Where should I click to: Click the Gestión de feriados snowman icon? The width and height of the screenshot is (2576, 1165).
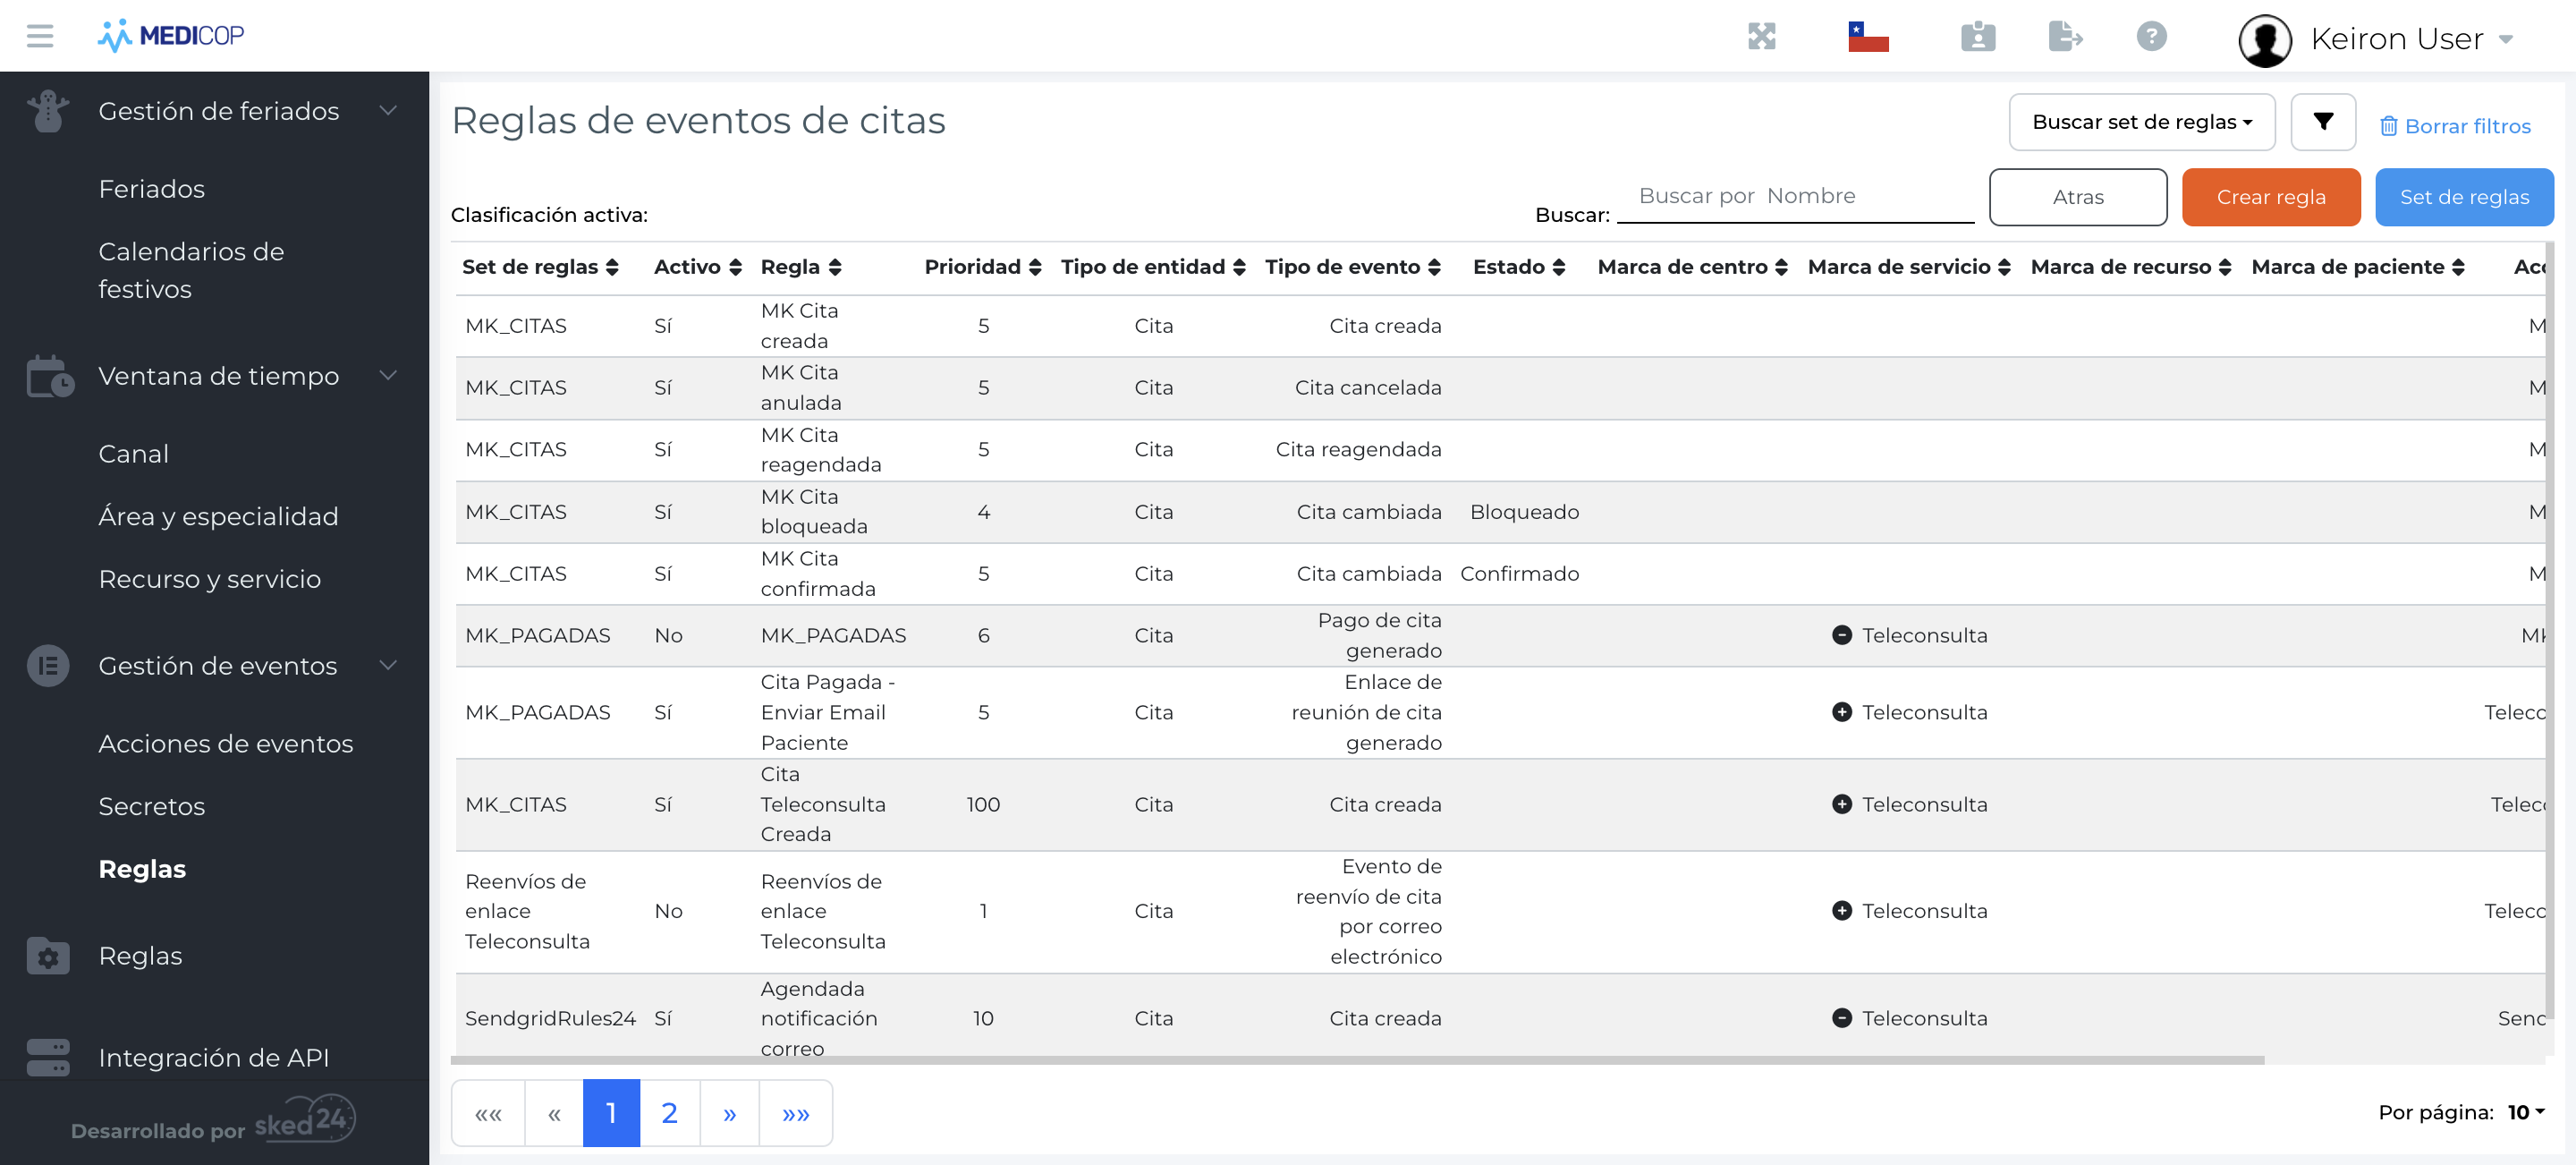click(x=48, y=111)
